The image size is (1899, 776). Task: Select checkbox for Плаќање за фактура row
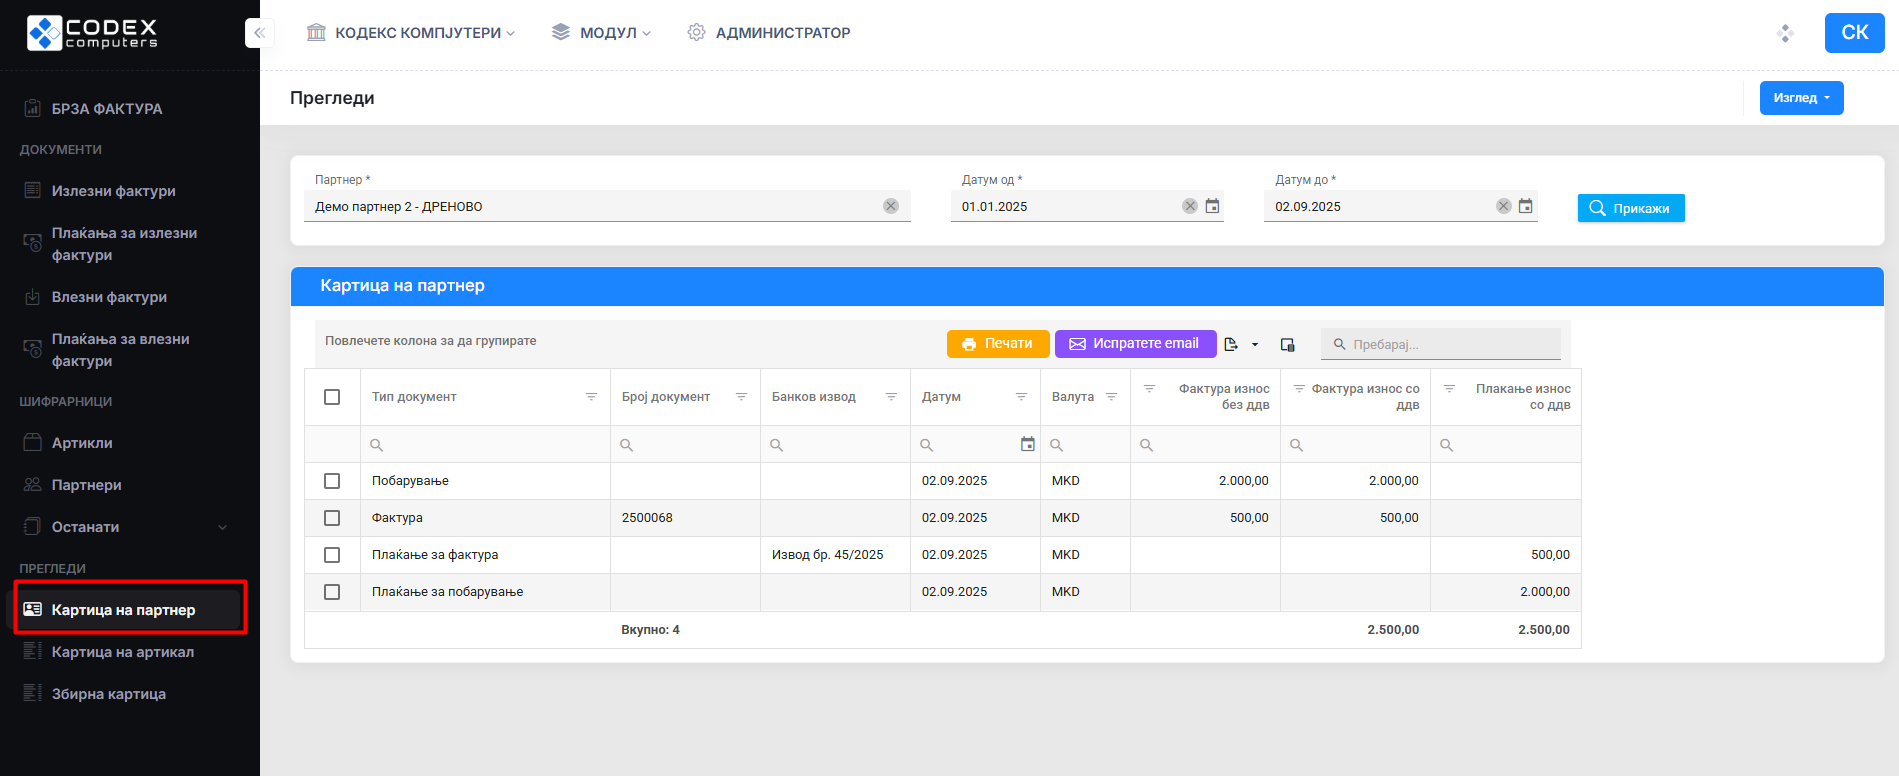[x=332, y=555]
